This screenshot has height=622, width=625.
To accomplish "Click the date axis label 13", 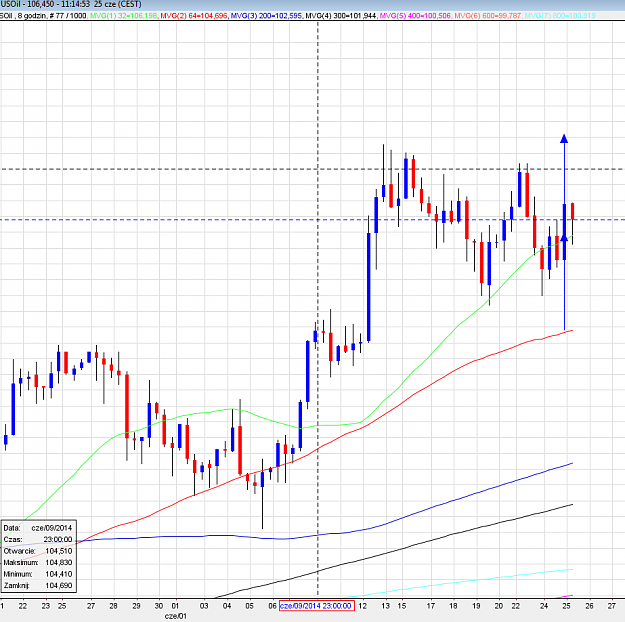I will tap(385, 606).
